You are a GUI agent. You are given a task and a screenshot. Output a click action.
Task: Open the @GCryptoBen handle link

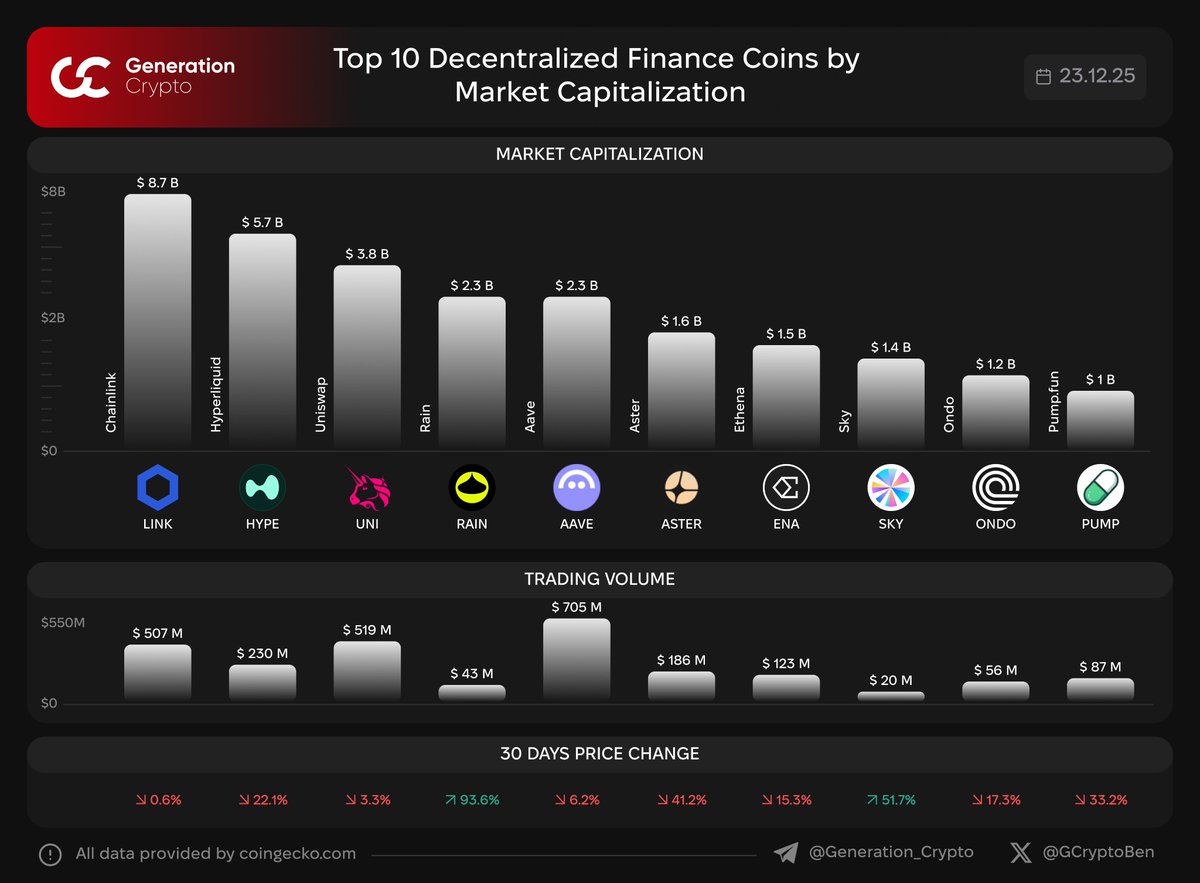click(x=1098, y=853)
